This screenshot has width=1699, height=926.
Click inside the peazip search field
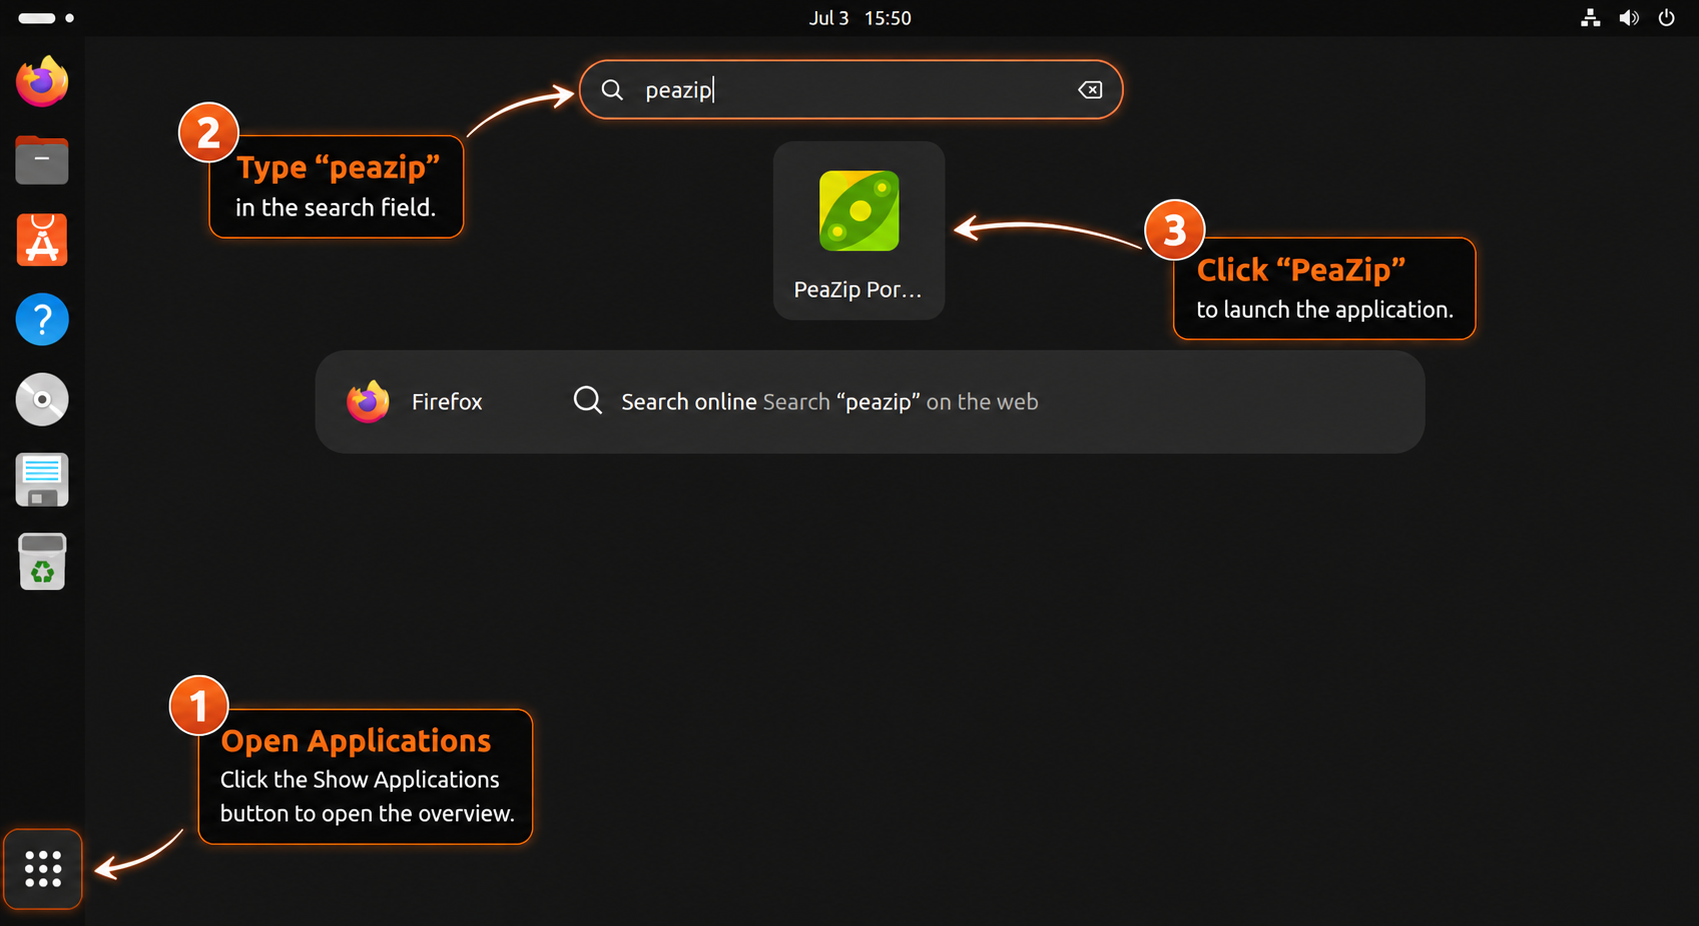pyautogui.click(x=851, y=90)
